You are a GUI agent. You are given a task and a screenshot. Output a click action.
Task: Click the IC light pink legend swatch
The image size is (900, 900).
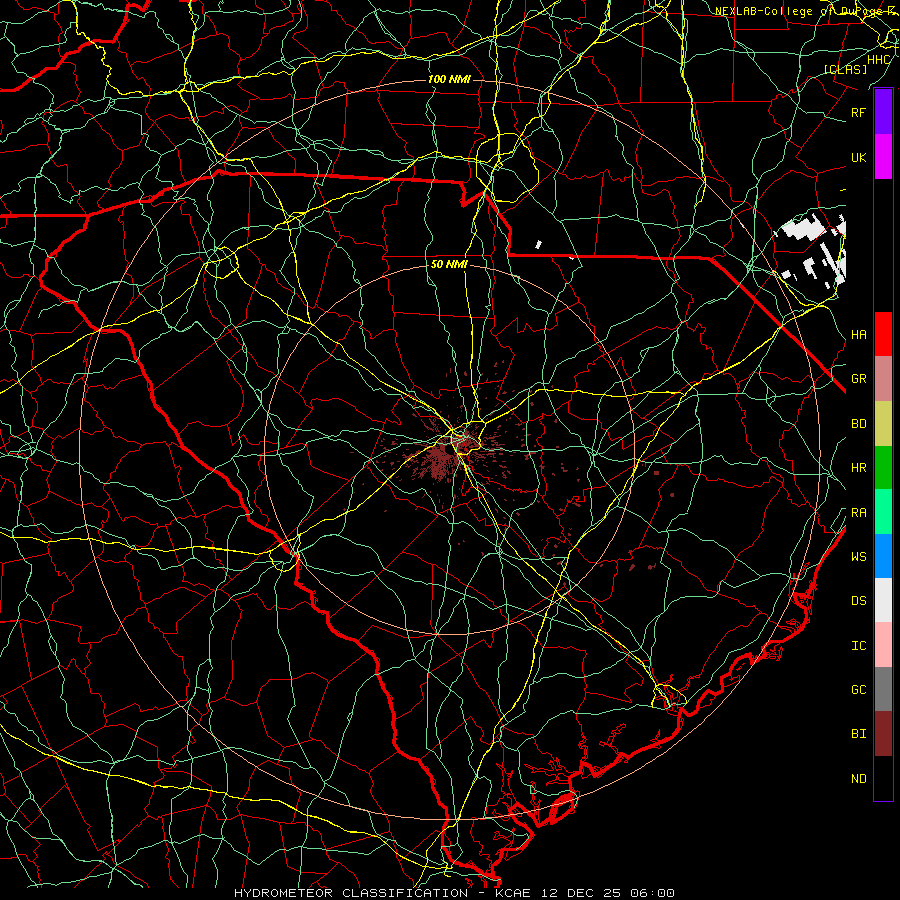point(883,645)
